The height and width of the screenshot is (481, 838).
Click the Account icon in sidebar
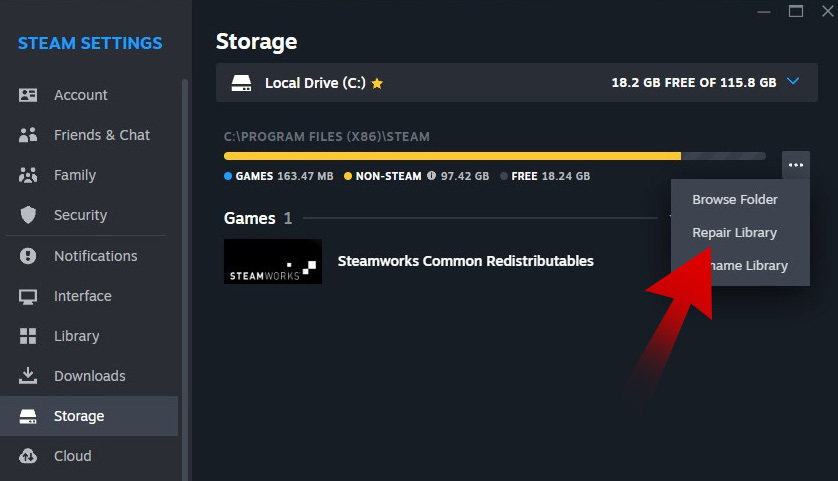[28, 95]
